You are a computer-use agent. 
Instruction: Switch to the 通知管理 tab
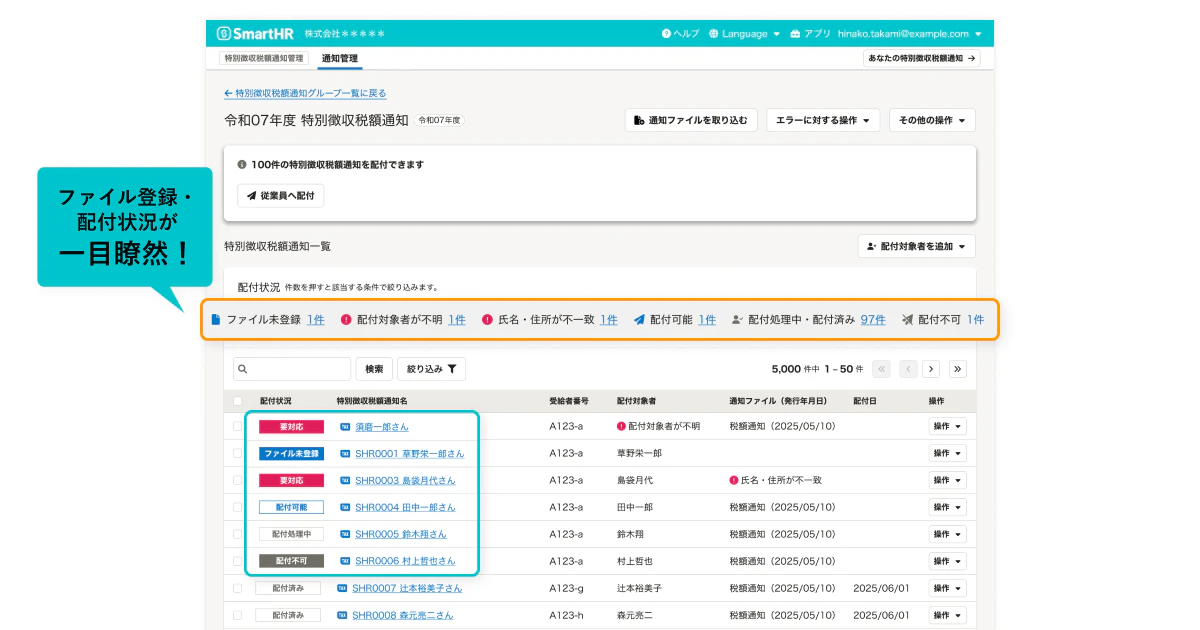tap(339, 59)
